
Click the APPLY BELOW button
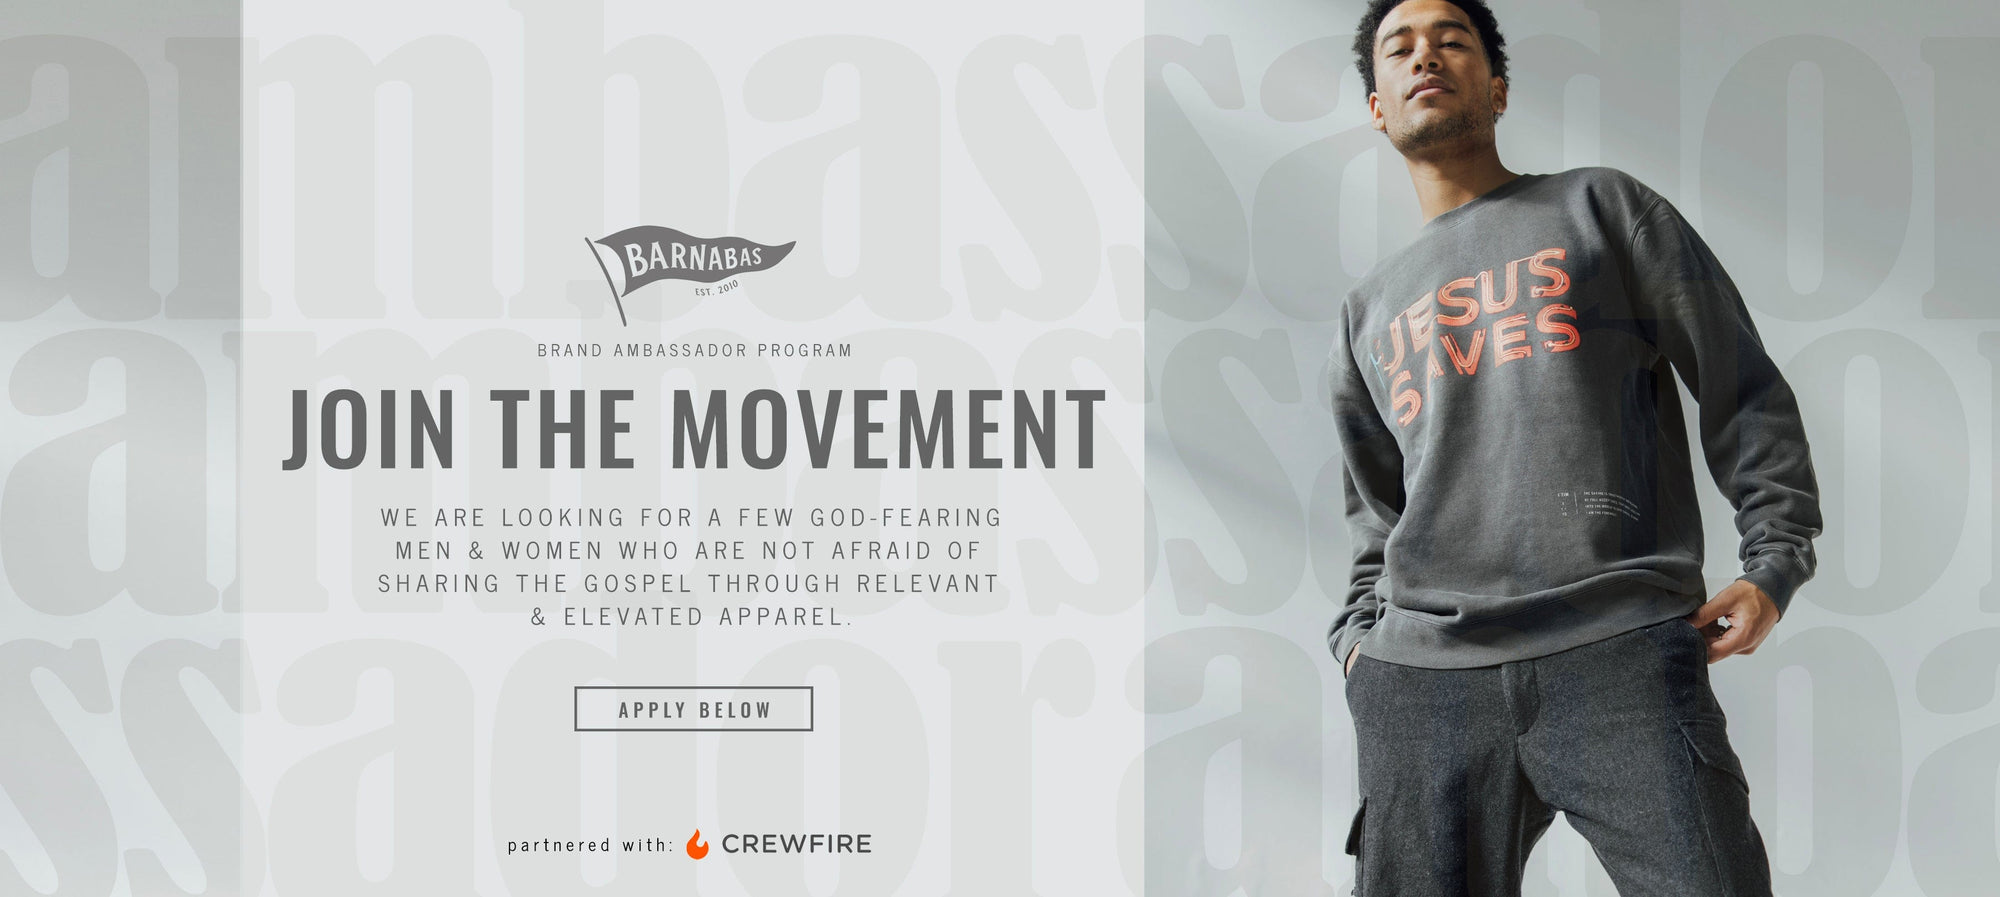[694, 709]
